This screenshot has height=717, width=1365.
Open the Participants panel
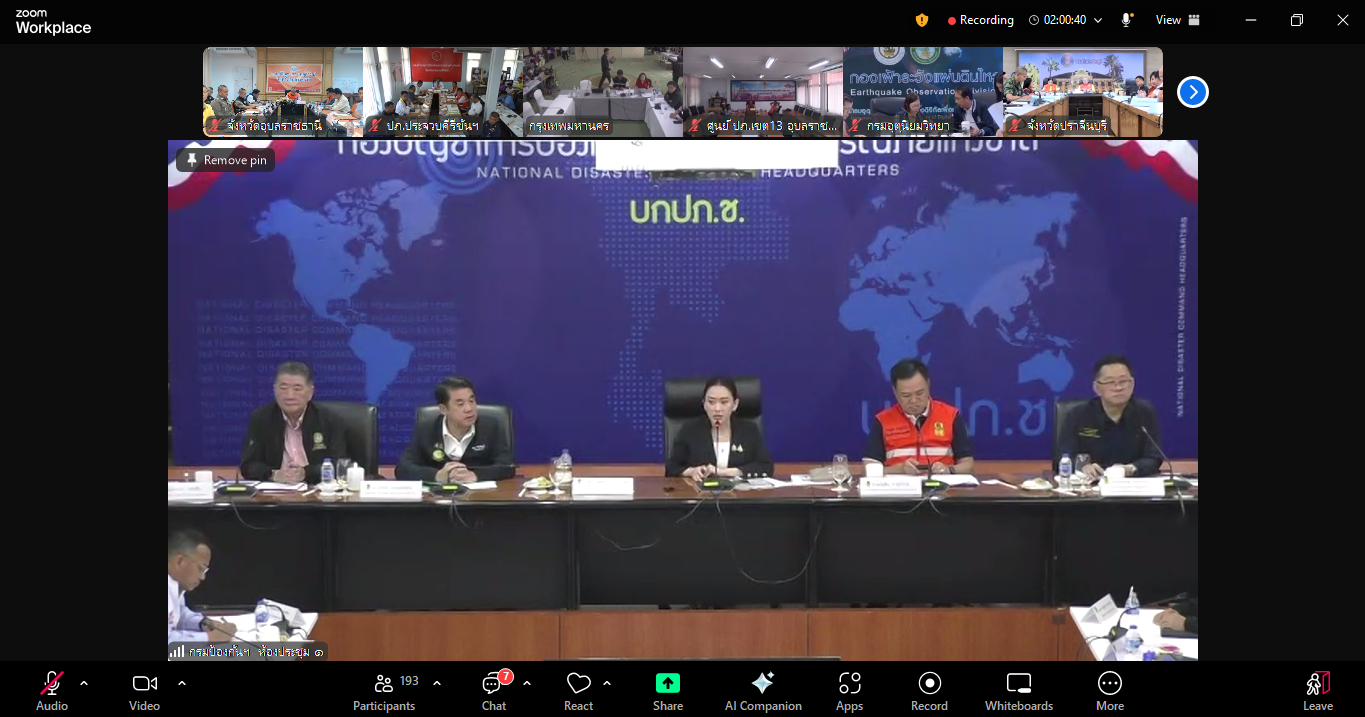click(x=384, y=689)
